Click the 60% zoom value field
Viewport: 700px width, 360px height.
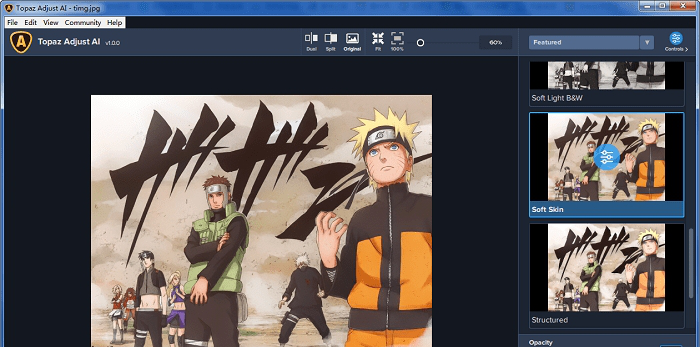tap(496, 42)
